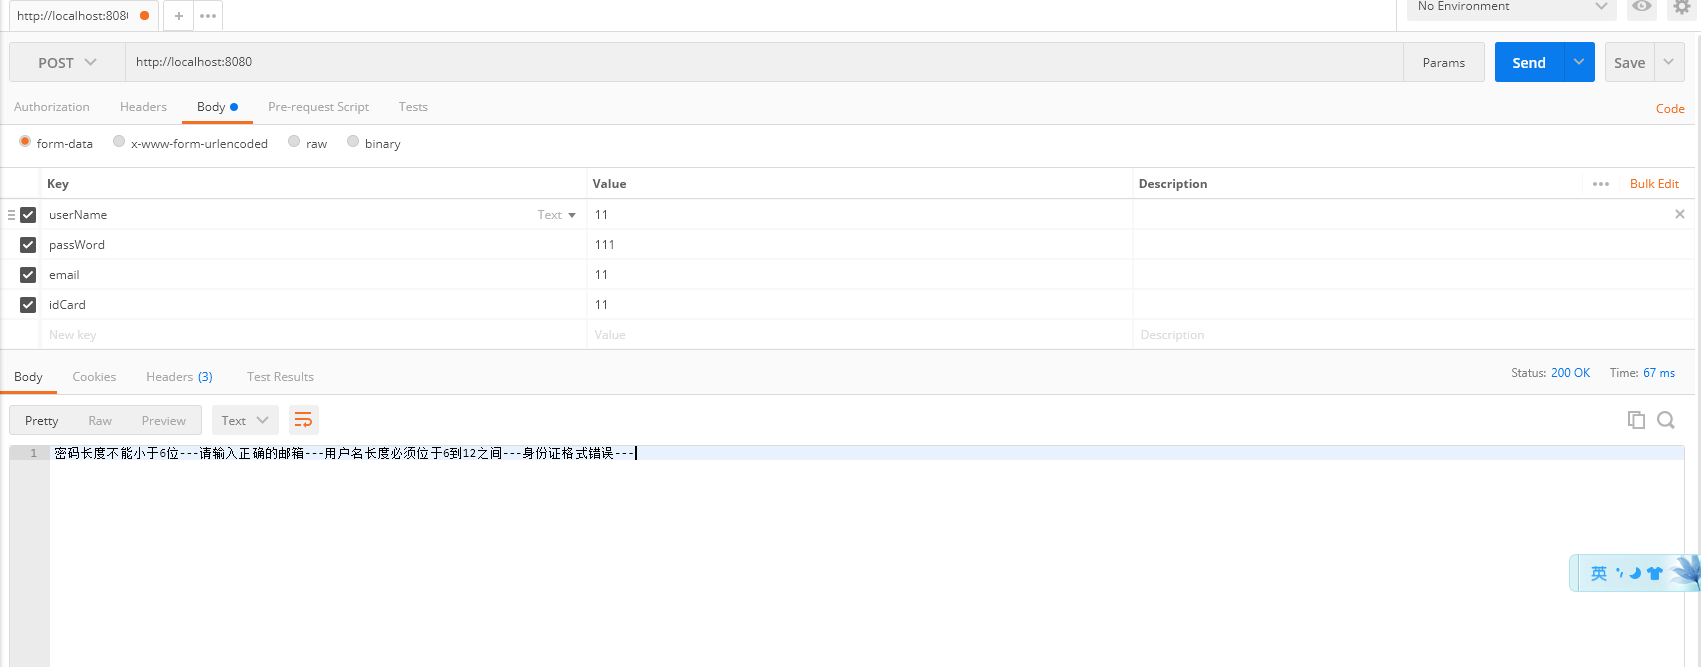The height and width of the screenshot is (667, 1701).
Task: Open the tab options ellipsis menu
Action: (208, 16)
